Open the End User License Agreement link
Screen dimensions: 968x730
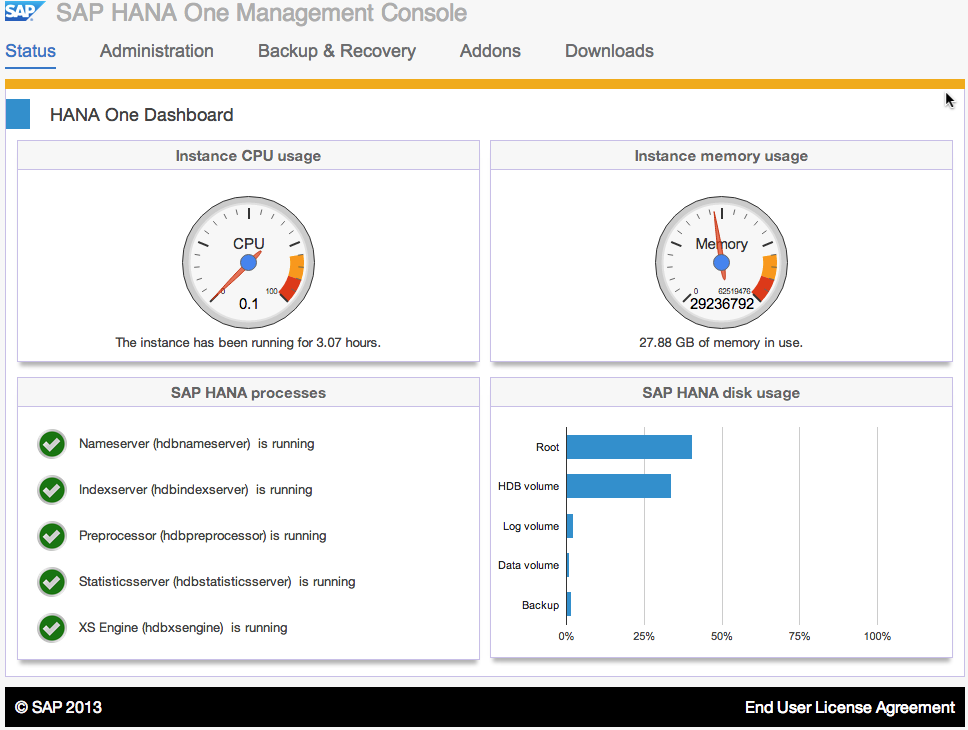[849, 707]
